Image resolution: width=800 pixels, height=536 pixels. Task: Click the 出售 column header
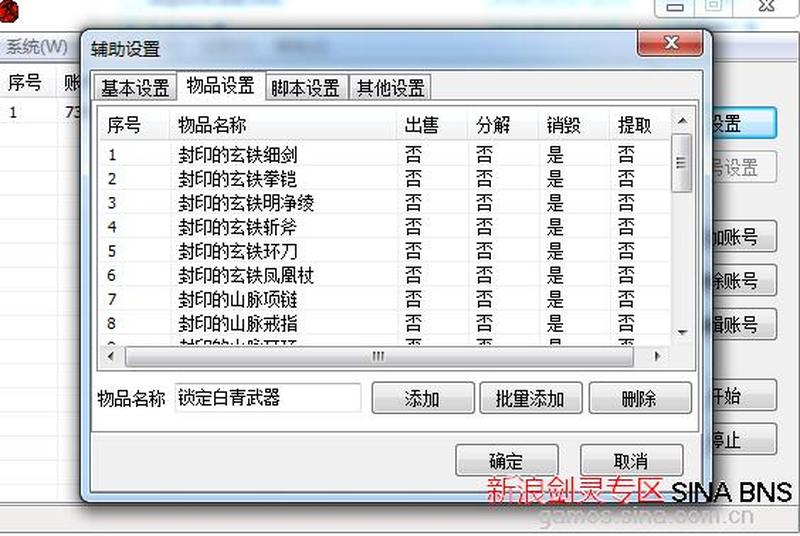(x=432, y=124)
